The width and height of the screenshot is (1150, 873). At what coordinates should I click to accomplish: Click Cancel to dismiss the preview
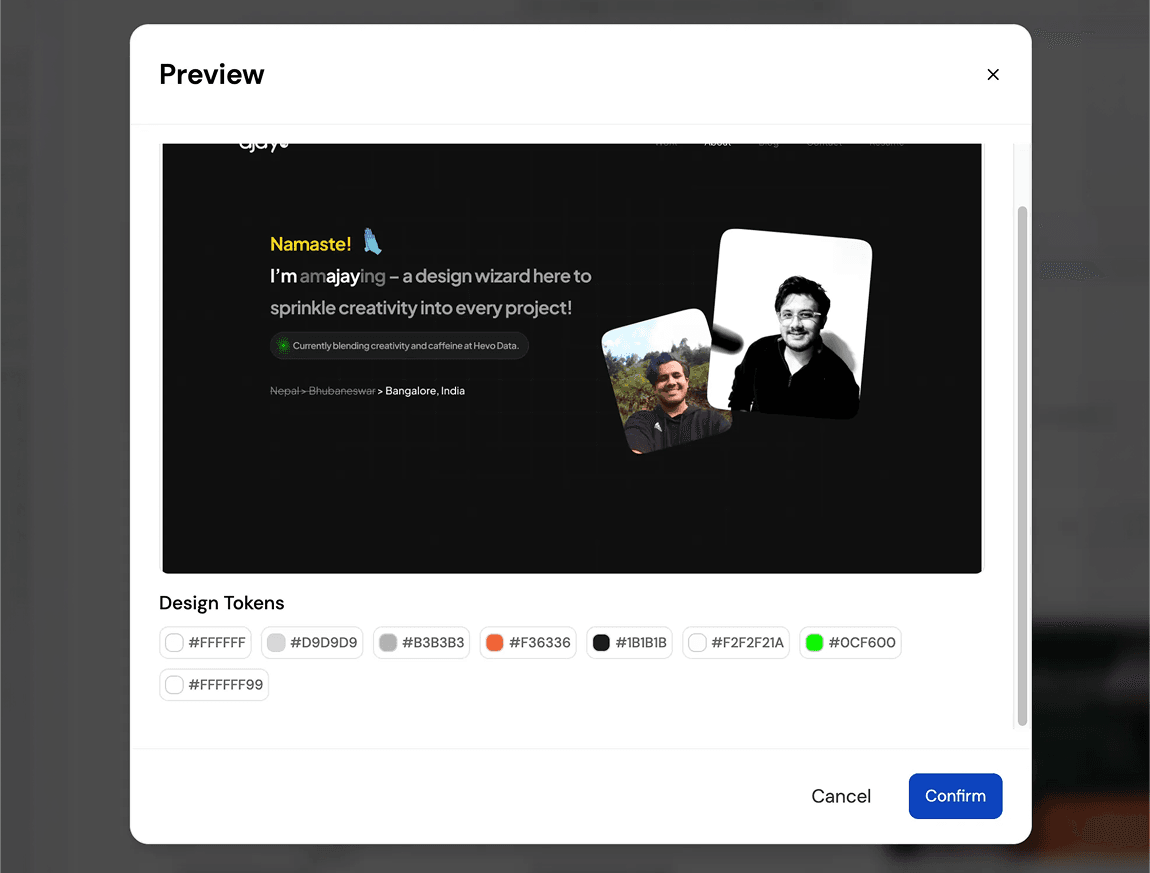click(x=841, y=796)
